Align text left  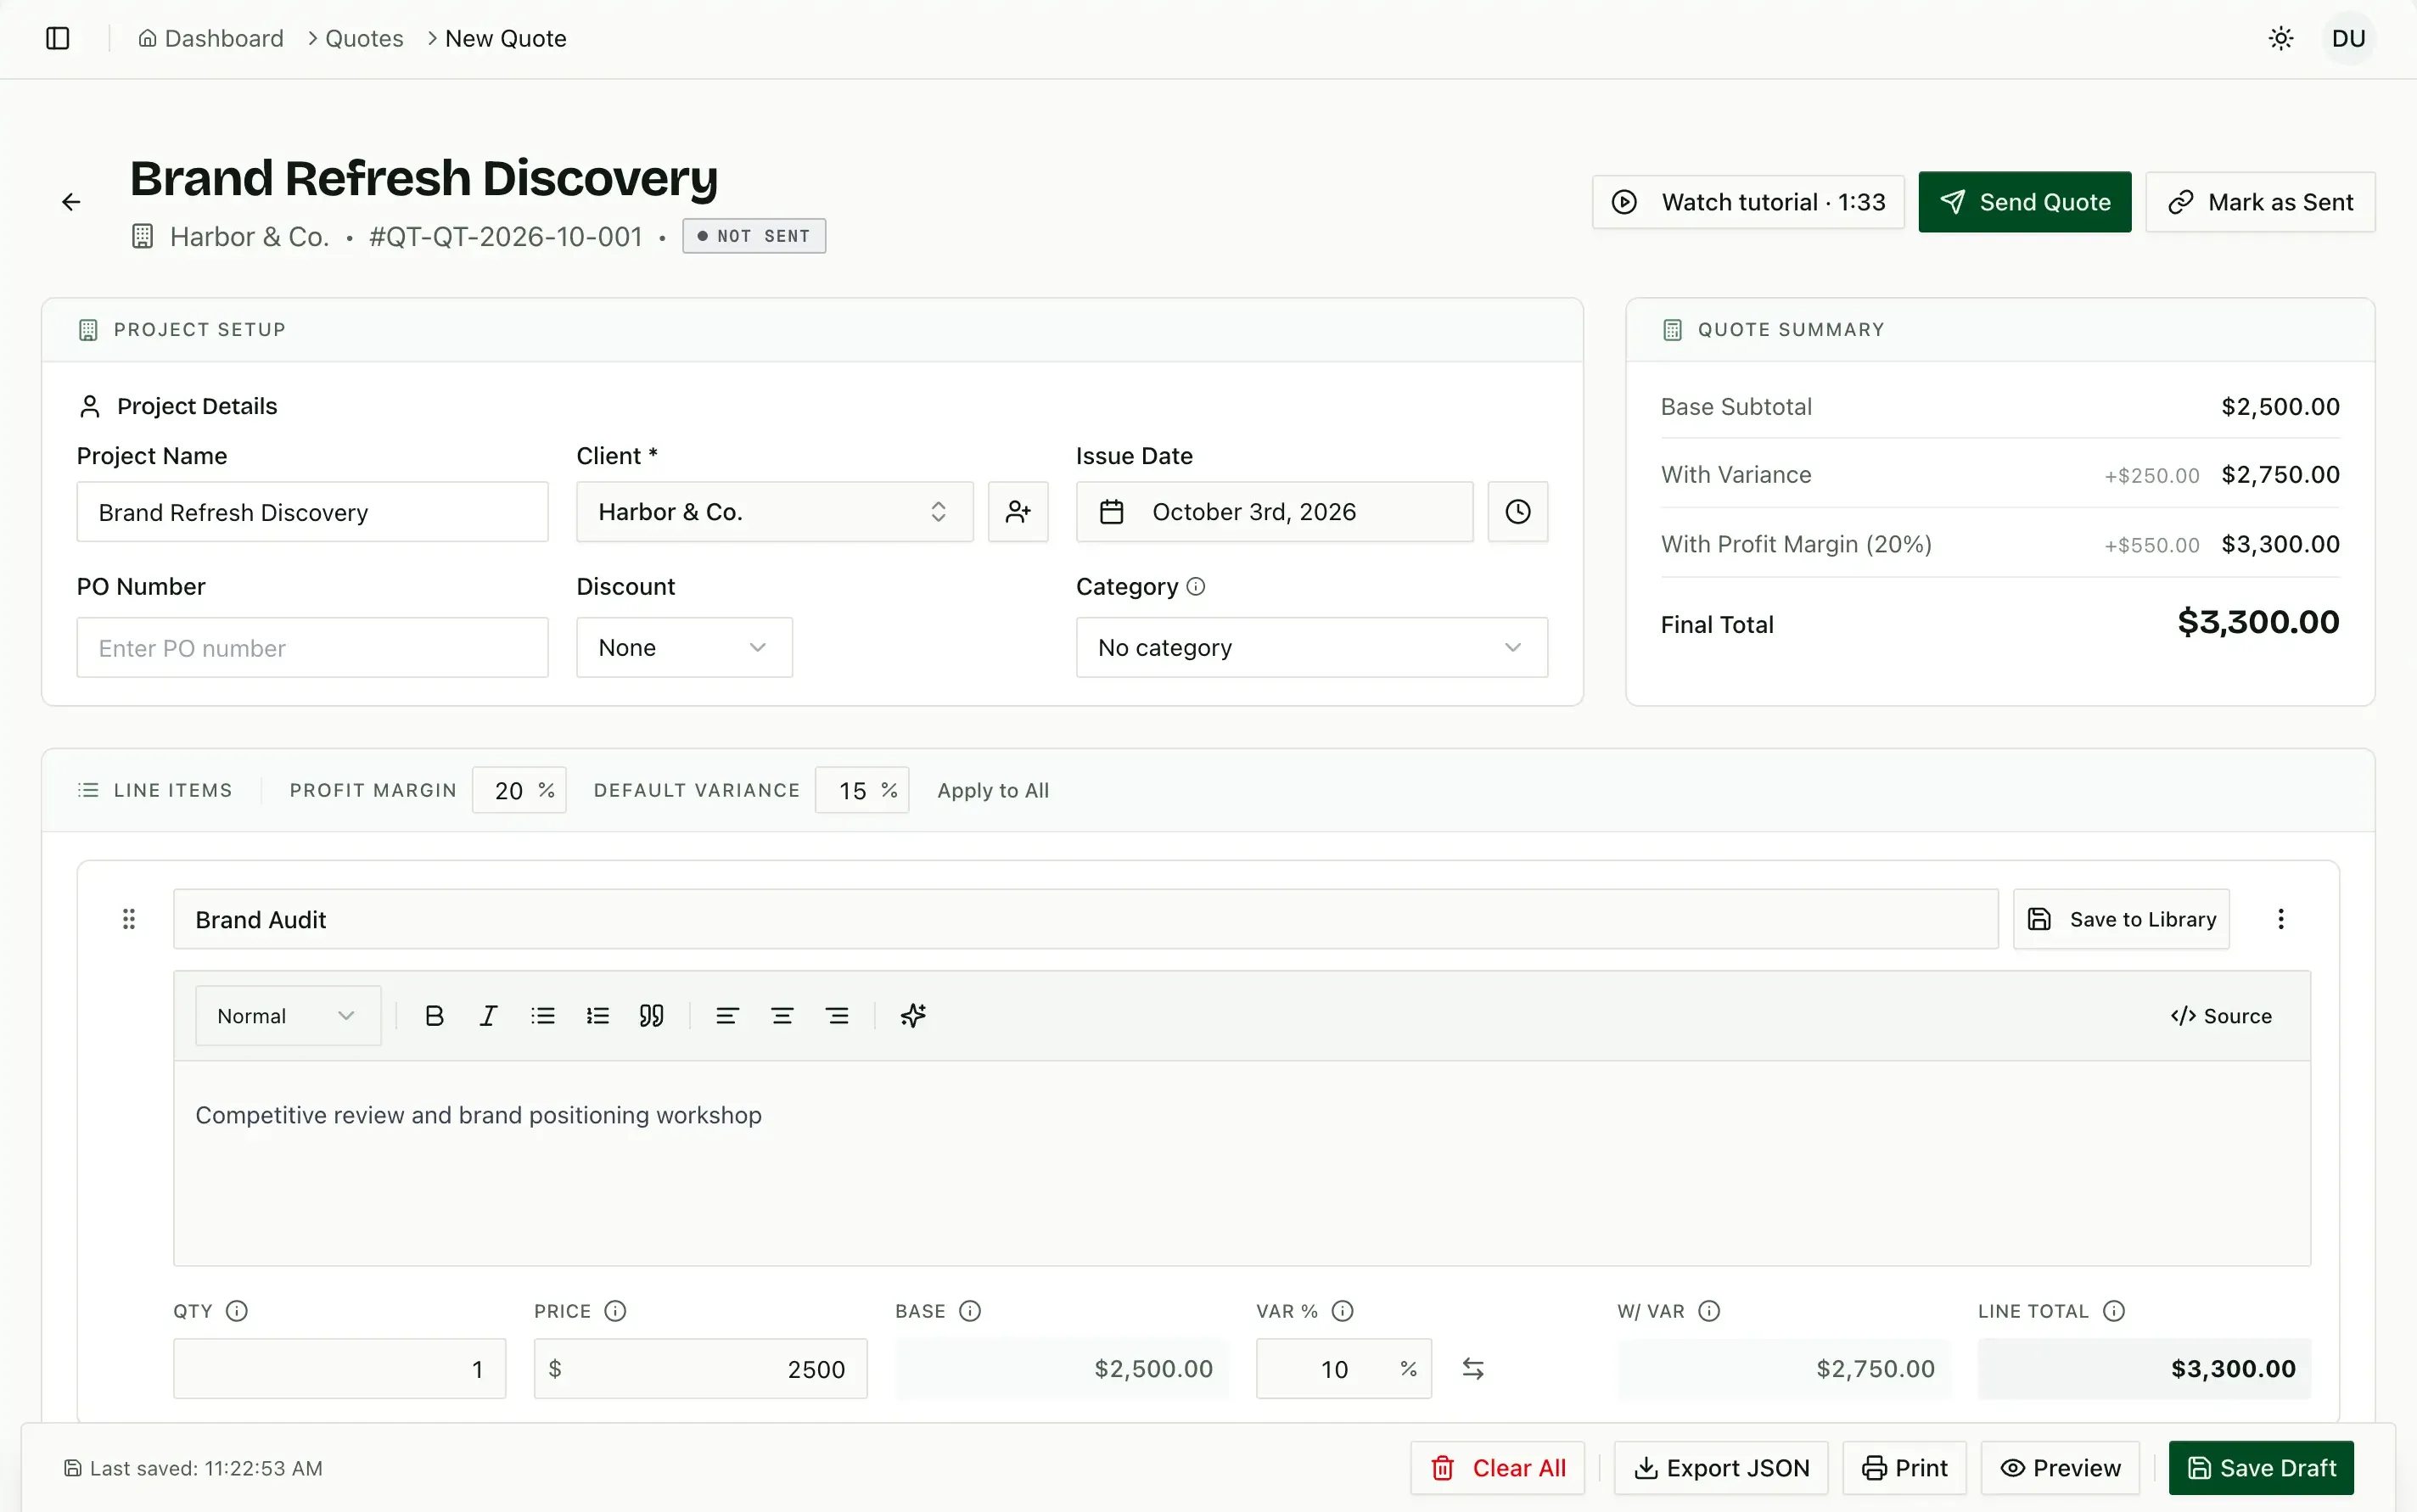[x=728, y=1016]
